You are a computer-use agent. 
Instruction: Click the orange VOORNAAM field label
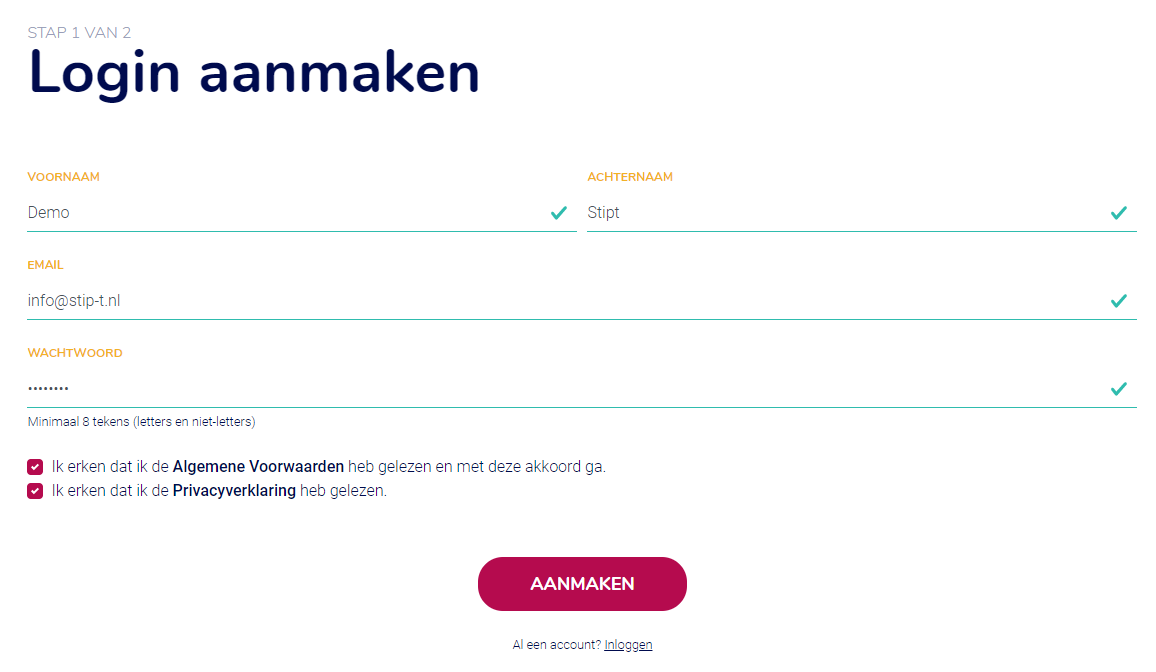click(x=64, y=176)
